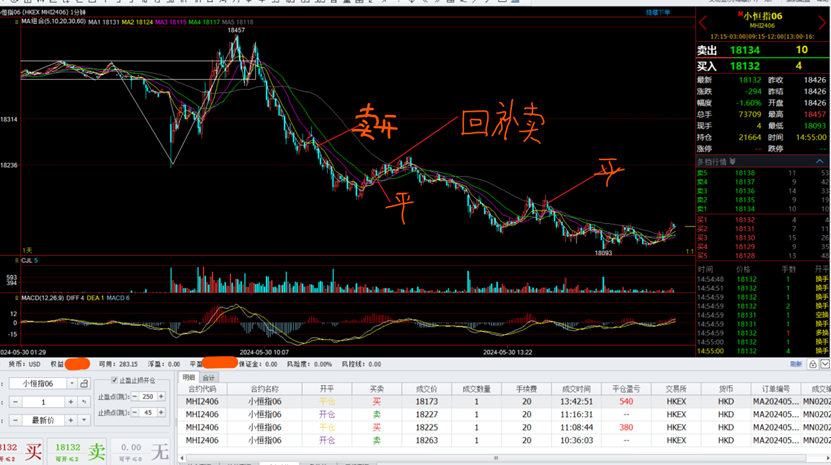The image size is (831, 465).
Task: Click the 1天 period label on chart
Action: click(x=27, y=250)
